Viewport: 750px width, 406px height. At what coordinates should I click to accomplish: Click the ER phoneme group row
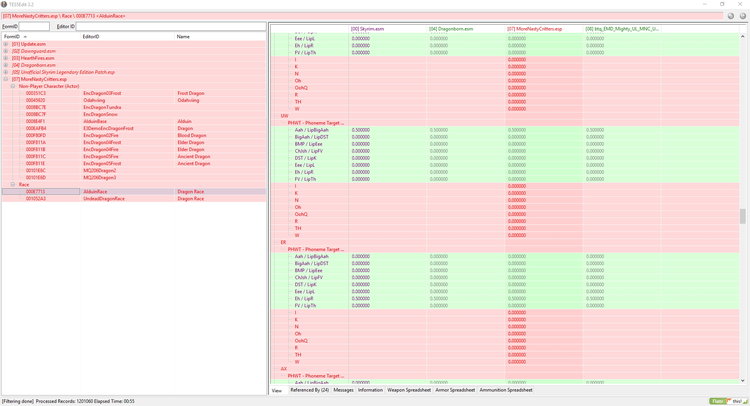tap(505, 242)
